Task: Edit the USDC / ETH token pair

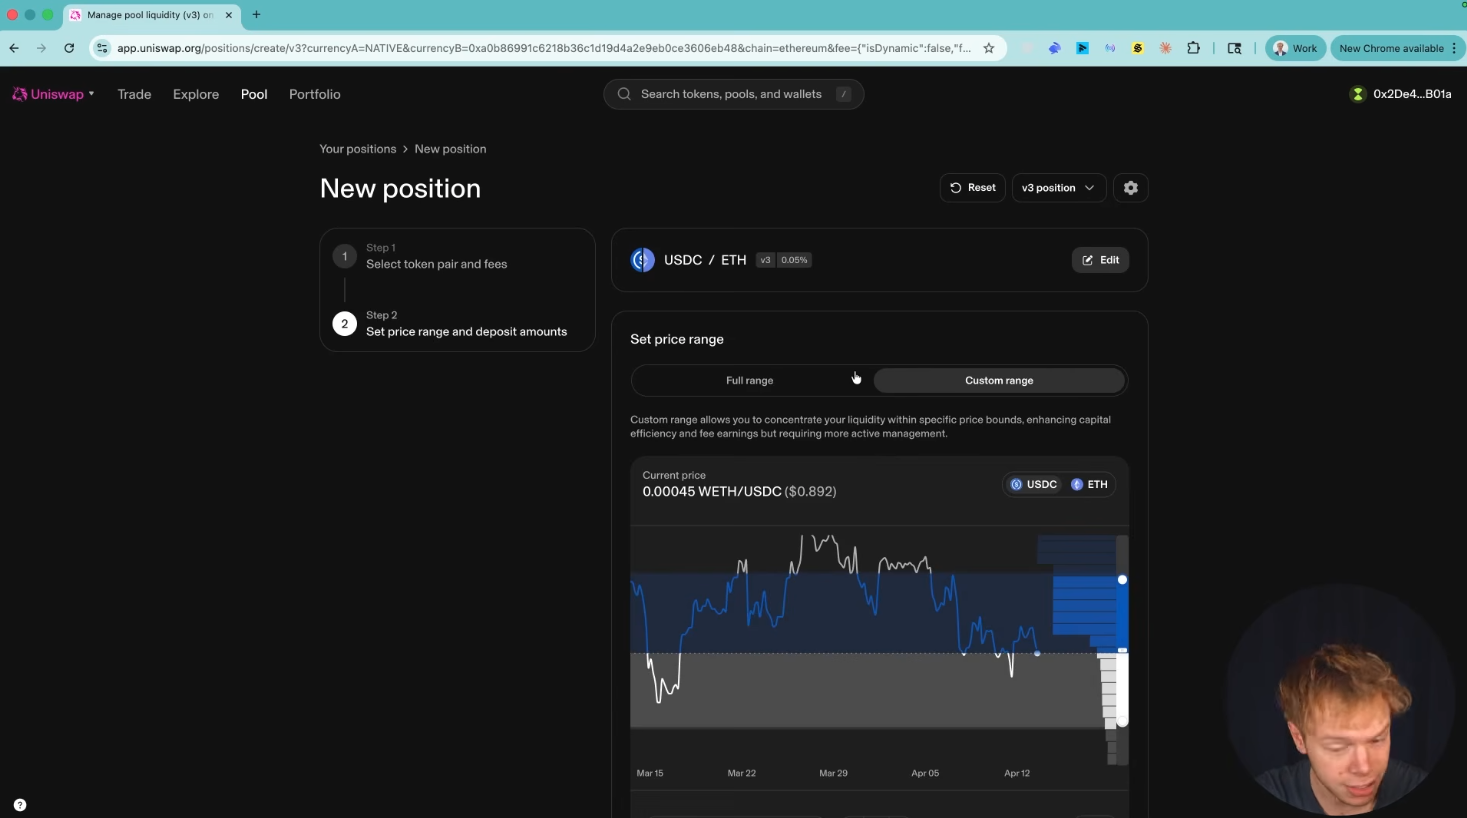Action: click(1100, 260)
